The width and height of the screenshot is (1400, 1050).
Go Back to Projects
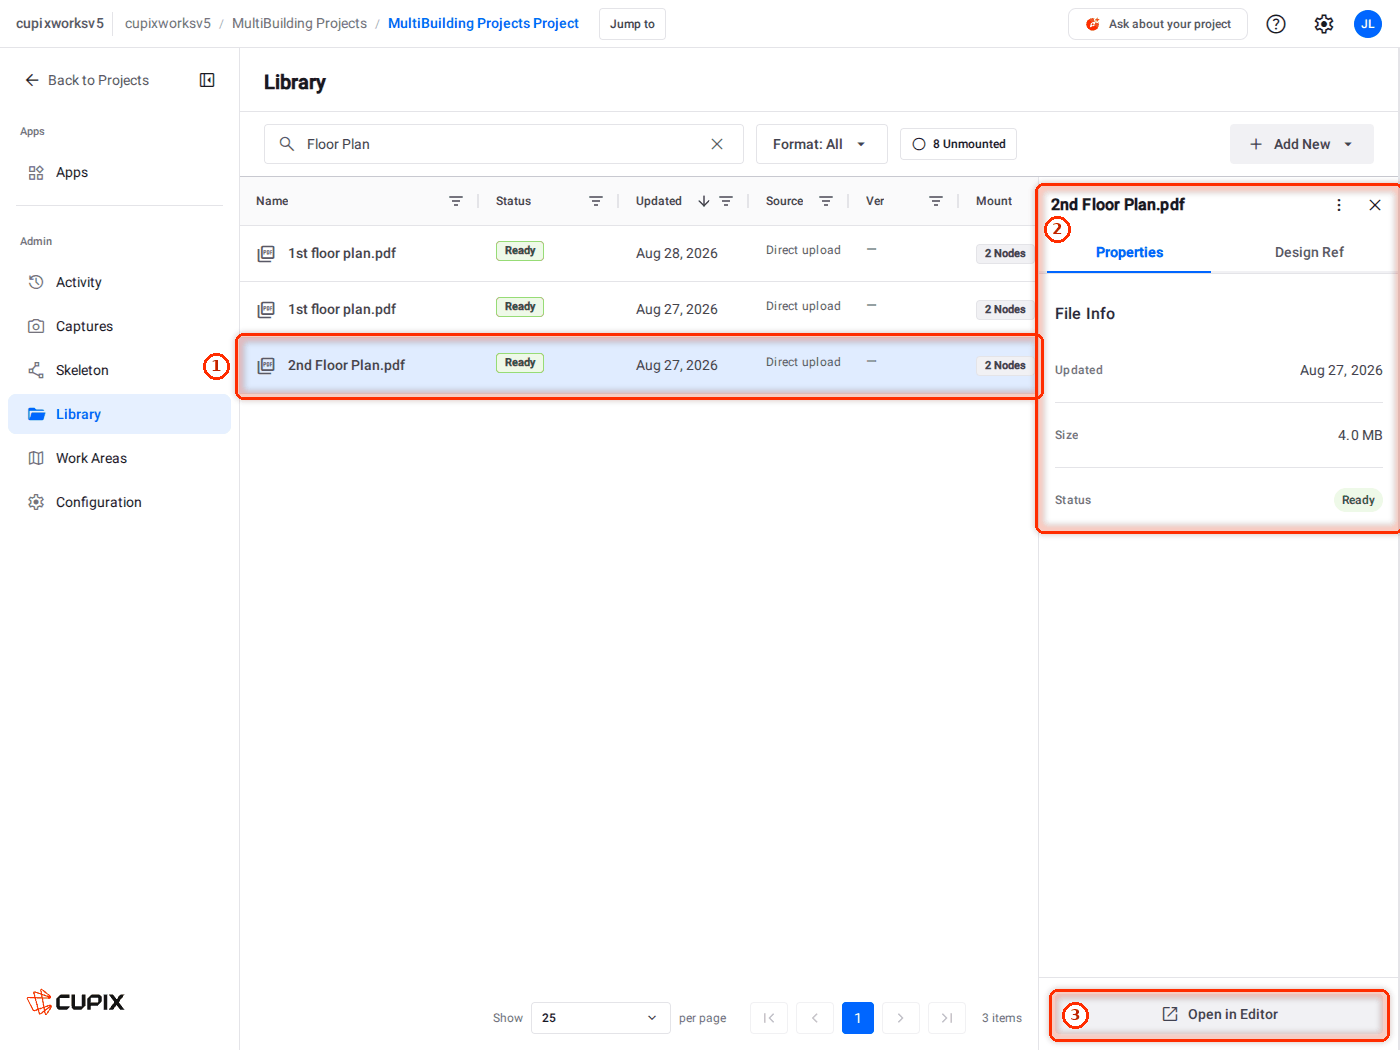pyautogui.click(x=87, y=80)
